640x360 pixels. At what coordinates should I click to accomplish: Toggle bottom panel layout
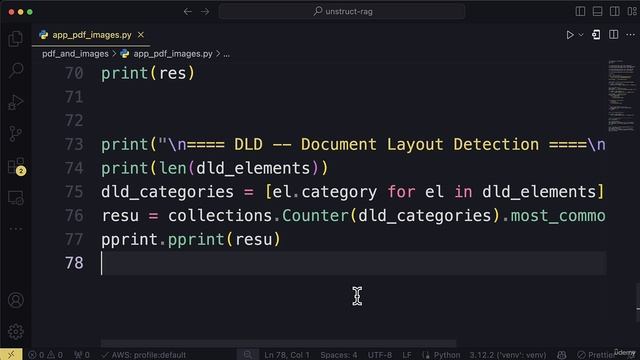coord(597,11)
